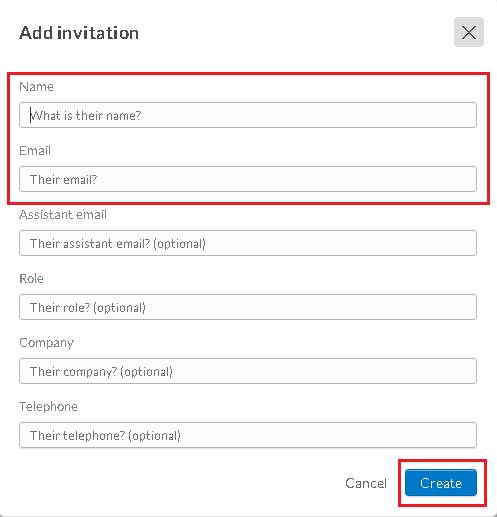Image resolution: width=497 pixels, height=517 pixels.
Task: Click the Create button
Action: [441, 483]
